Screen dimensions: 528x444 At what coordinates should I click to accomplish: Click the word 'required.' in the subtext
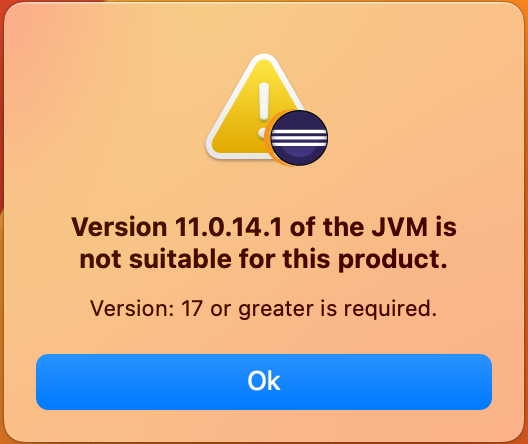tap(390, 309)
